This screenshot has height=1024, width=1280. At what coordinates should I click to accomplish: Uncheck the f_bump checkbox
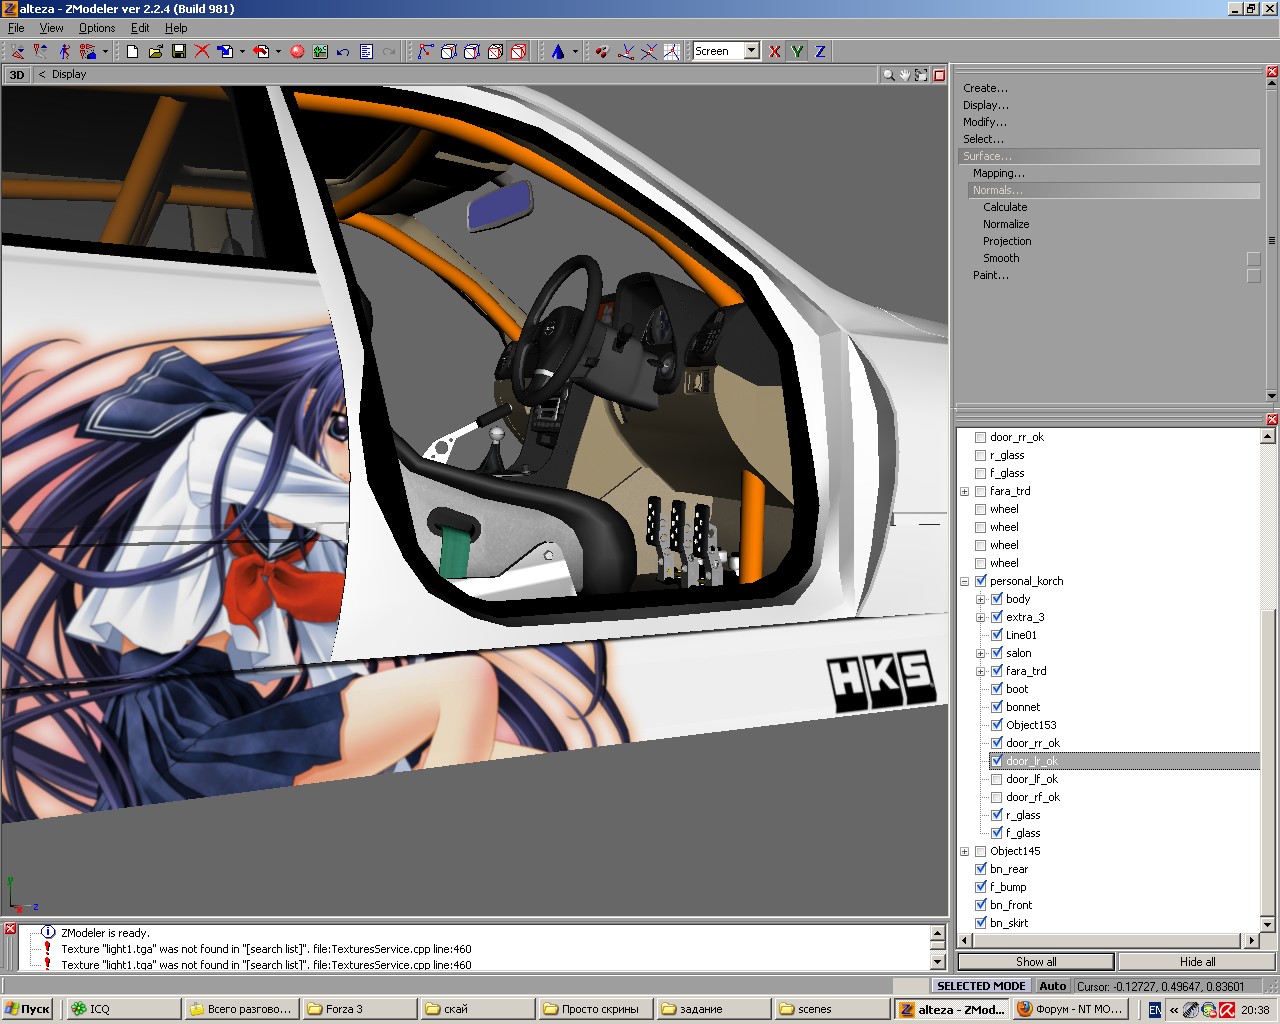click(x=981, y=887)
